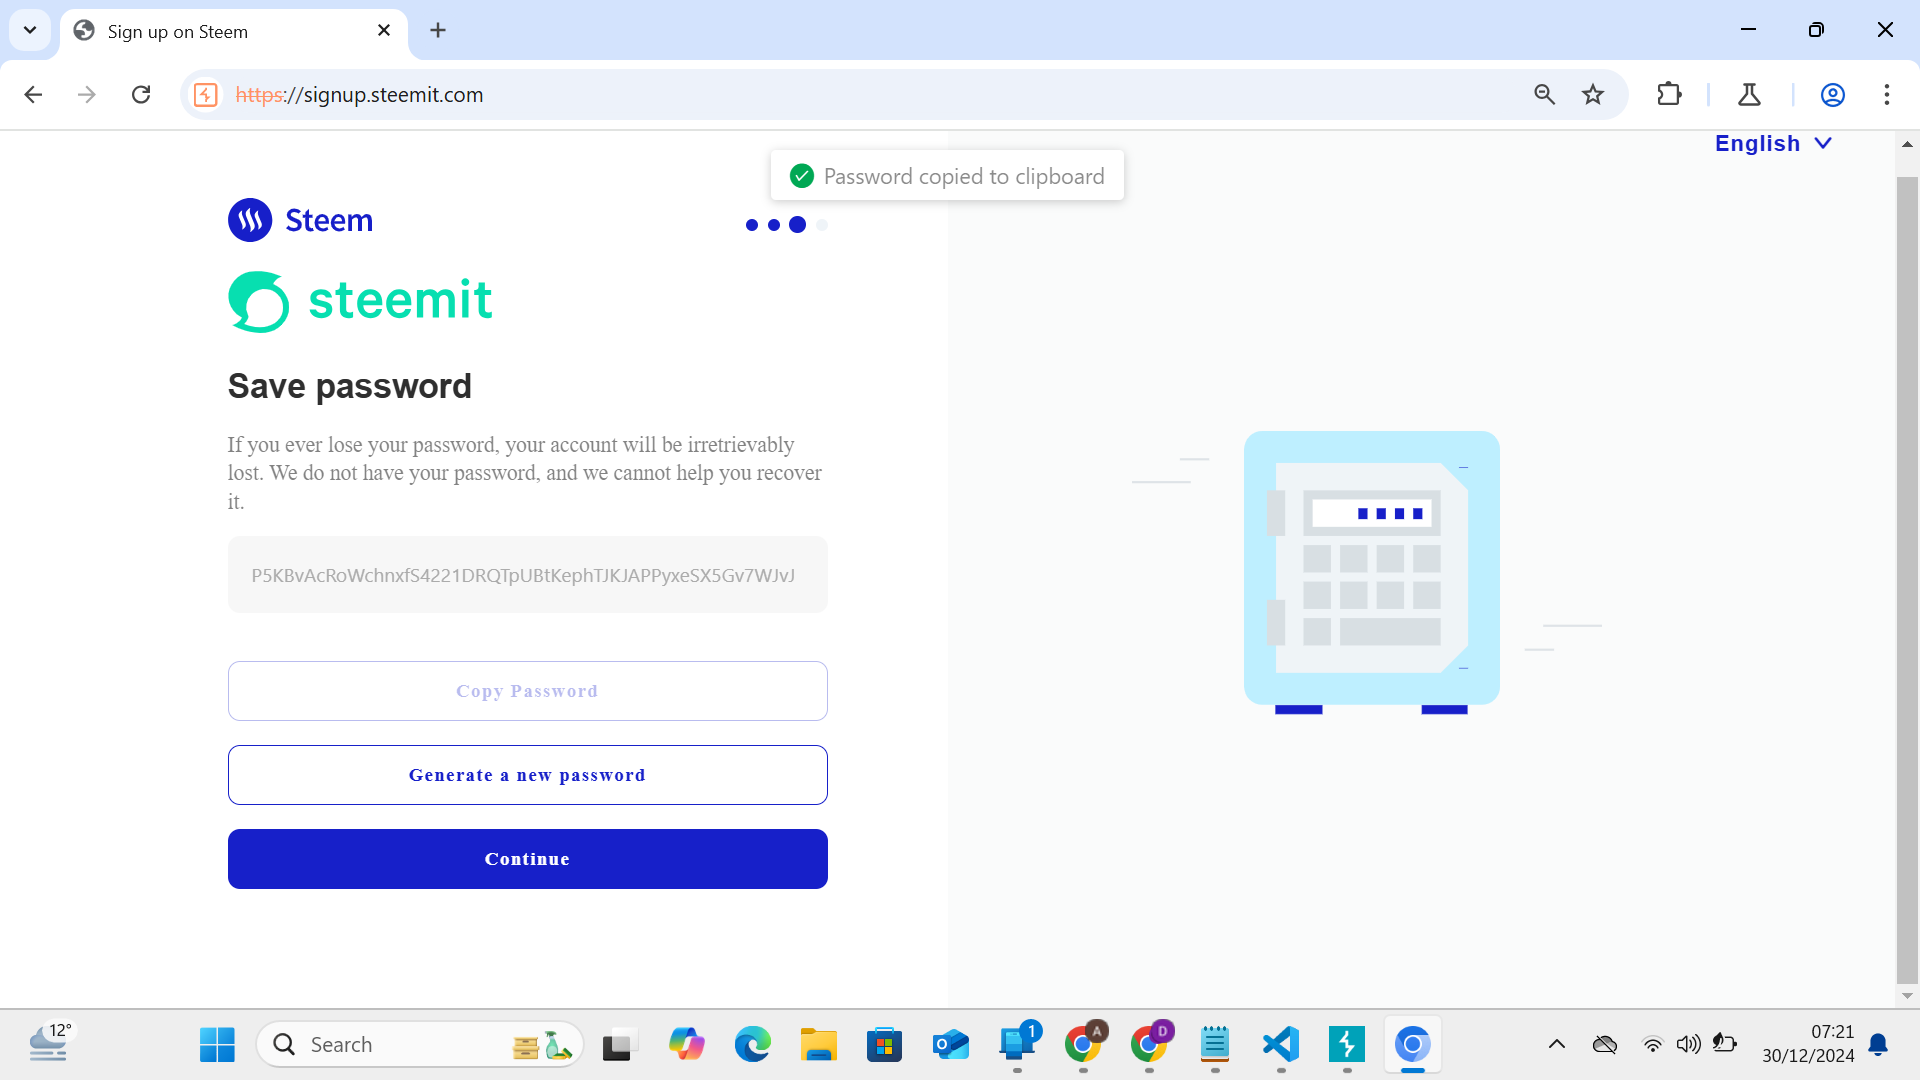
Task: Select the fourth progress step dot
Action: (x=822, y=225)
